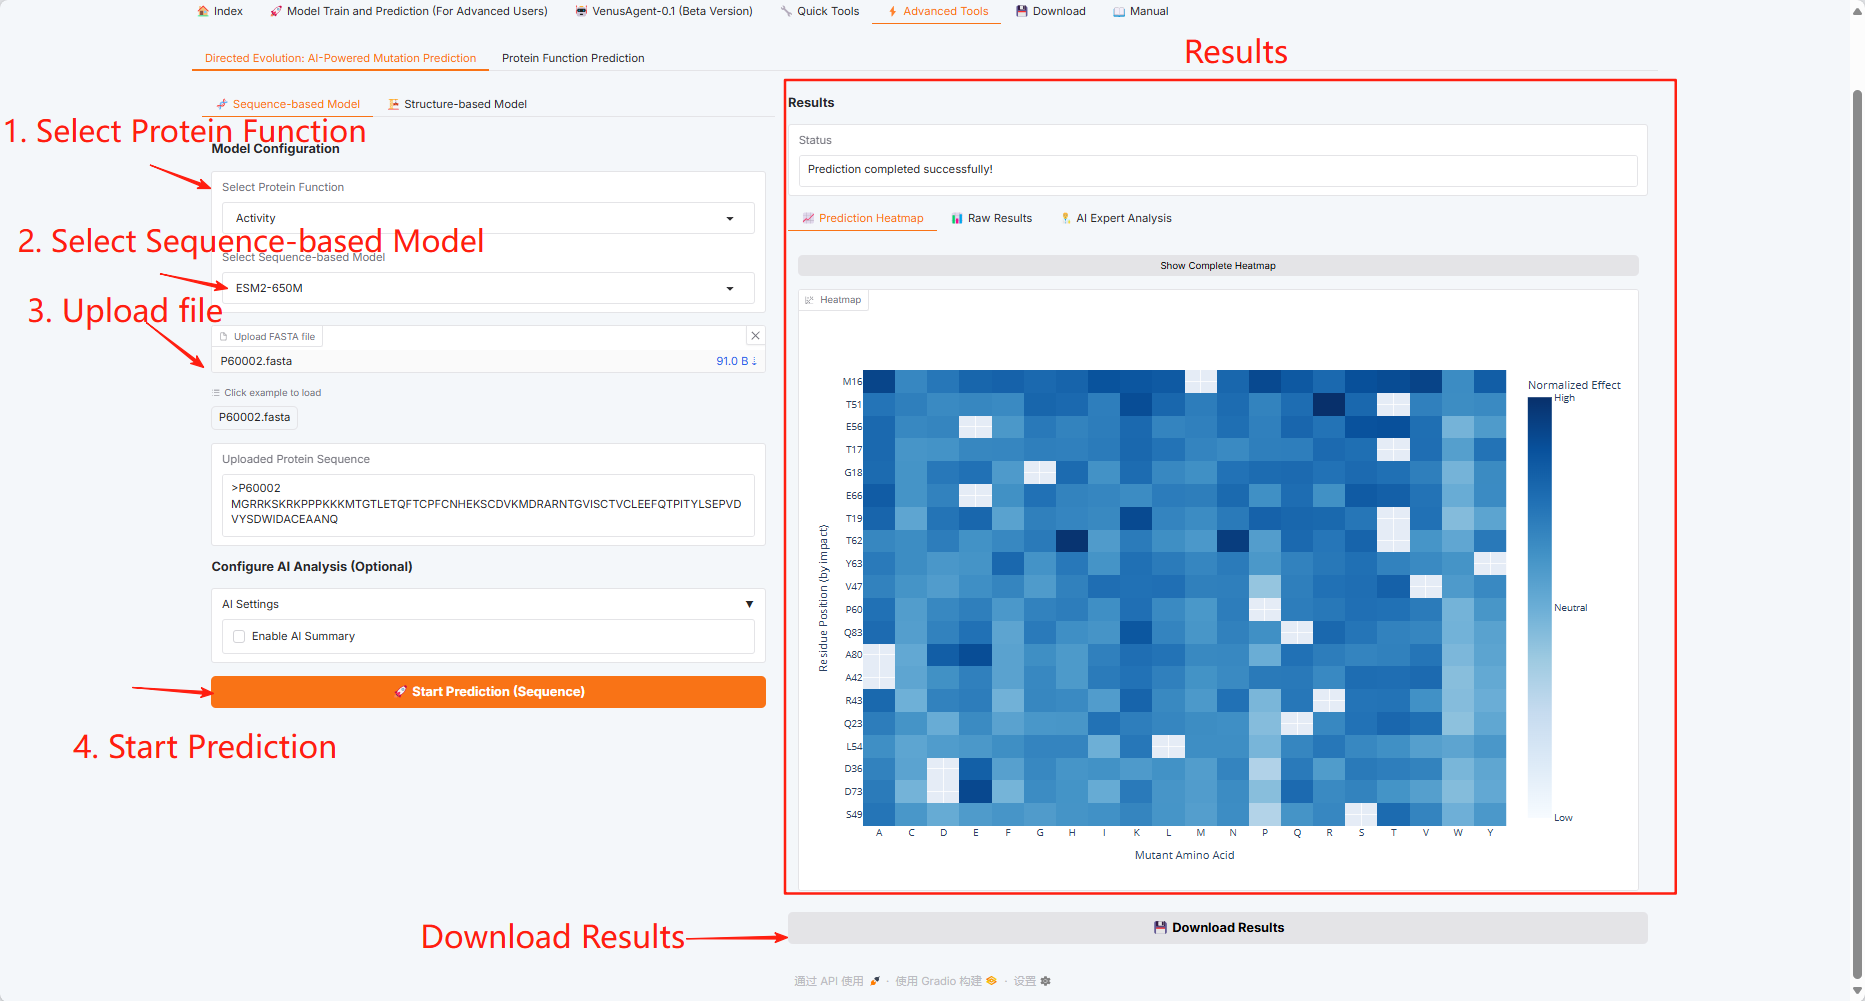Open the Protein Function Prediction tab
Image resolution: width=1865 pixels, height=1001 pixels.
pyautogui.click(x=573, y=58)
